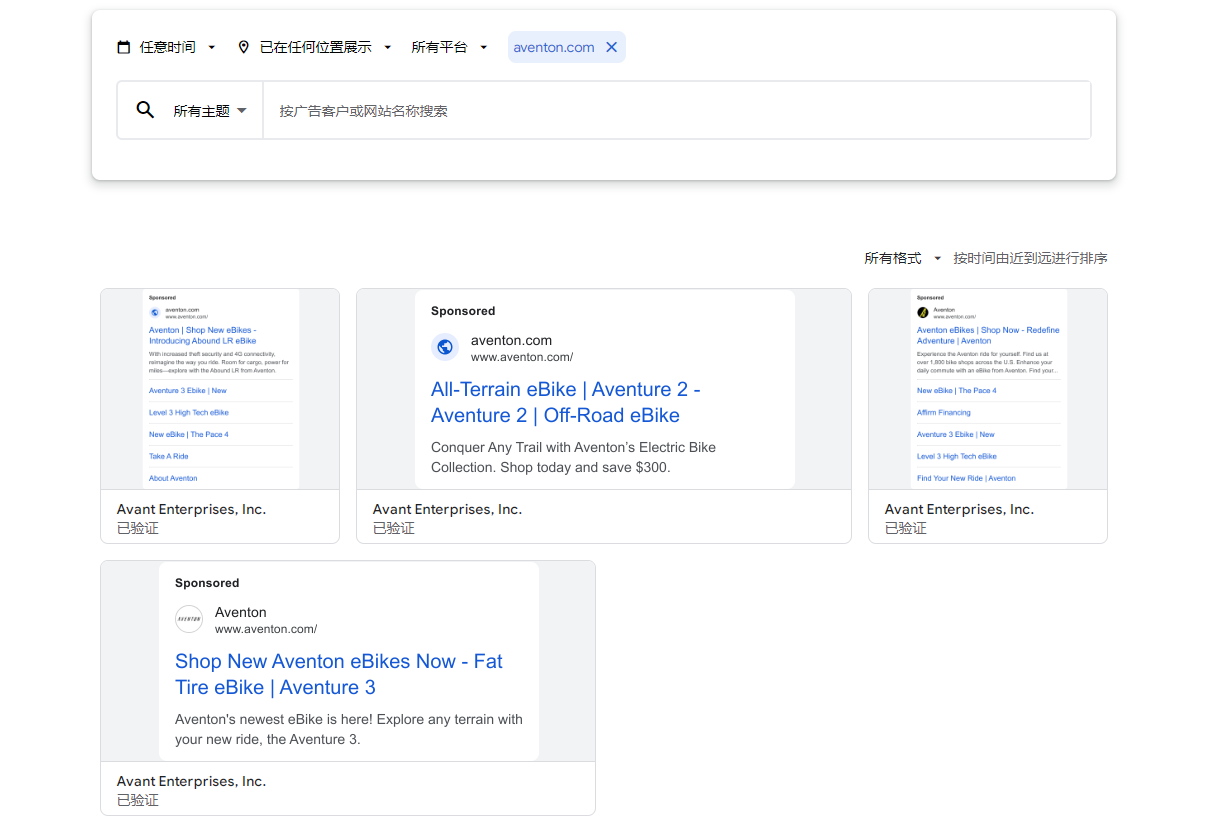The width and height of the screenshot is (1206, 838).
Task: Click Sponsored label in All-Terrain ad
Action: (463, 311)
